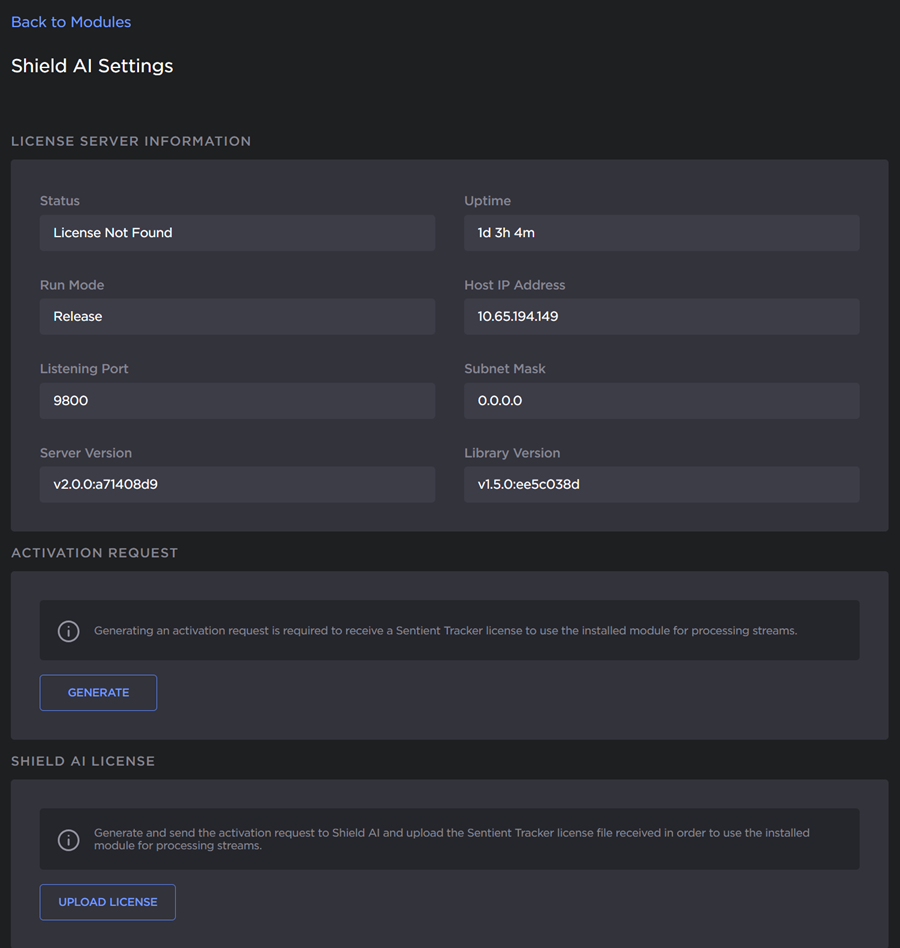
Task: Click the Shield AI Settings page title
Action: coord(92,66)
